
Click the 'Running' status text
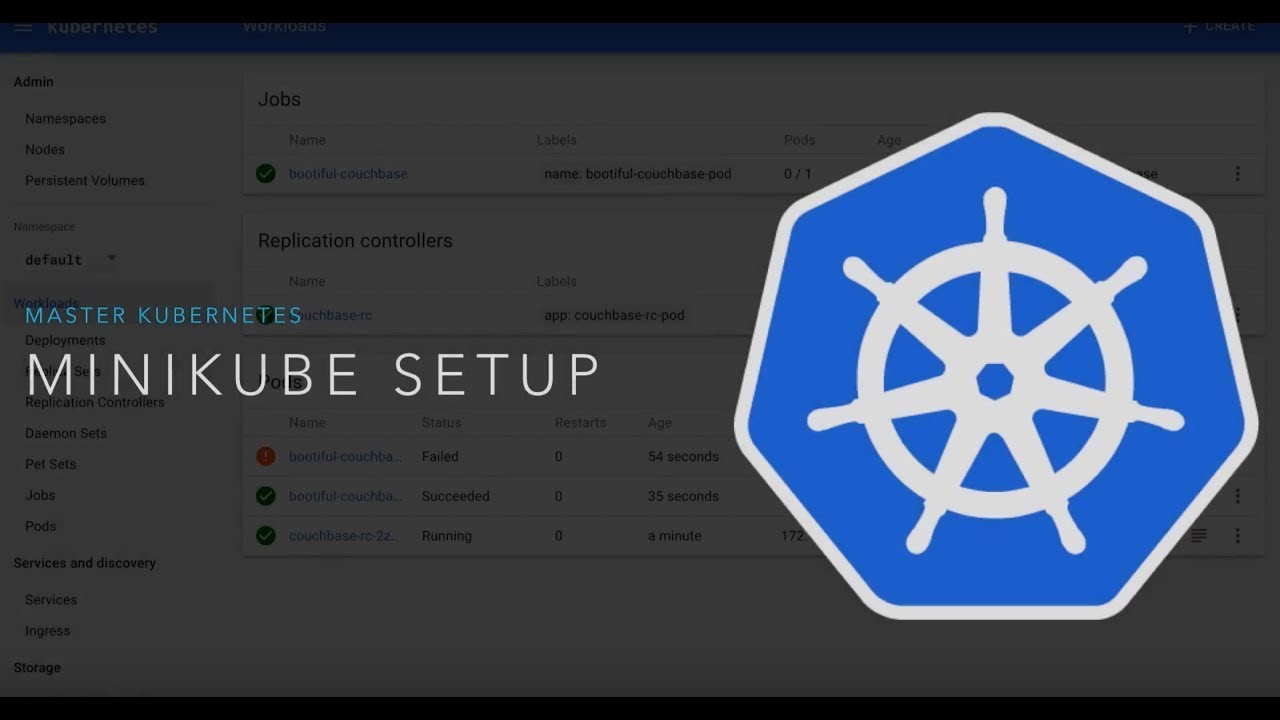pyautogui.click(x=447, y=536)
